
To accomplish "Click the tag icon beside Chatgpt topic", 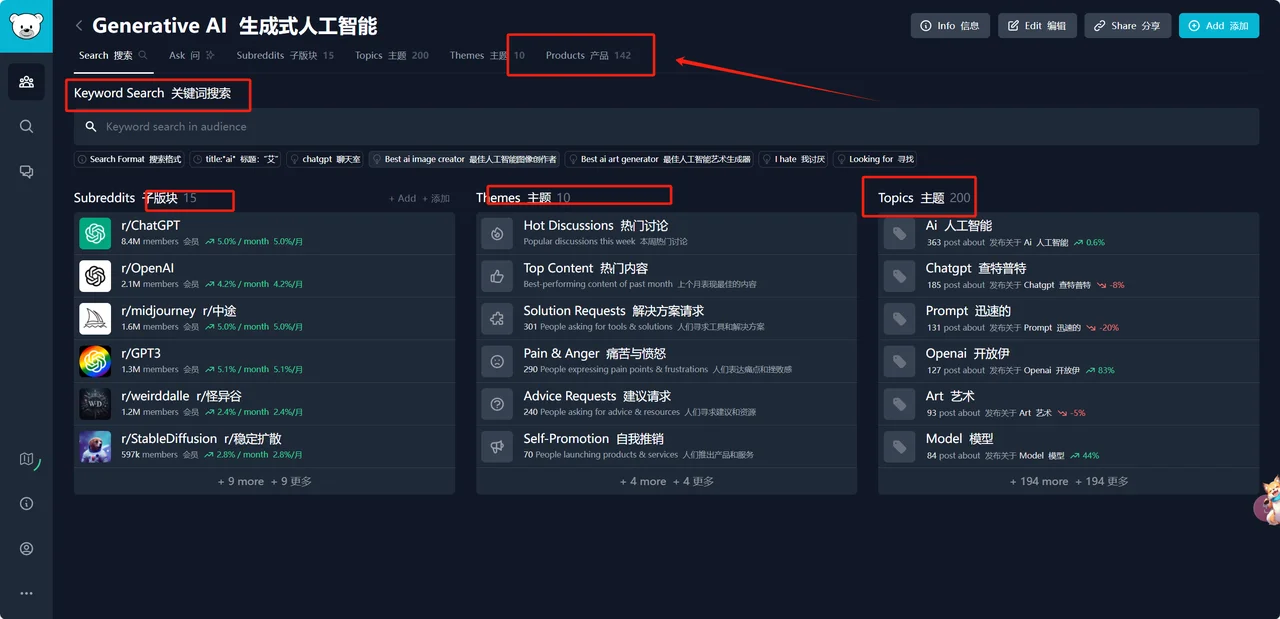I will coord(899,276).
